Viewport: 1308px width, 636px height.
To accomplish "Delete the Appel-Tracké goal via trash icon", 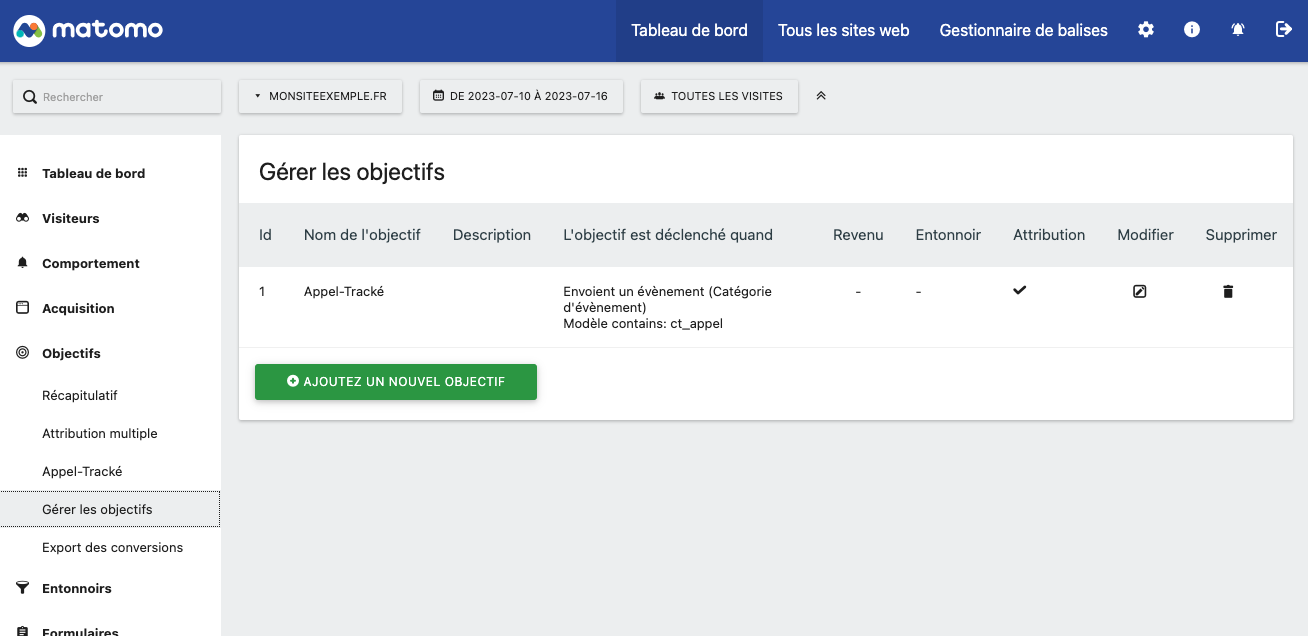I will coord(1228,292).
